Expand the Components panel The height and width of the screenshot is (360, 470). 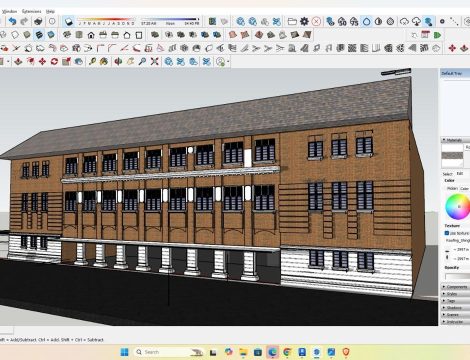point(455,287)
